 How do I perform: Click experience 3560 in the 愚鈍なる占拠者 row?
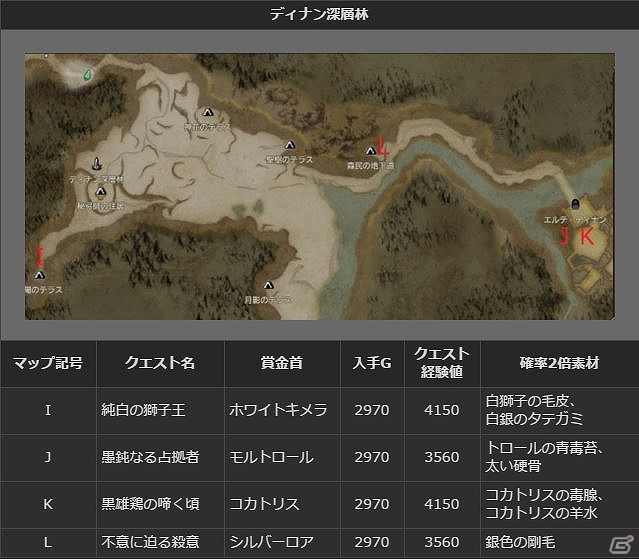pyautogui.click(x=442, y=457)
